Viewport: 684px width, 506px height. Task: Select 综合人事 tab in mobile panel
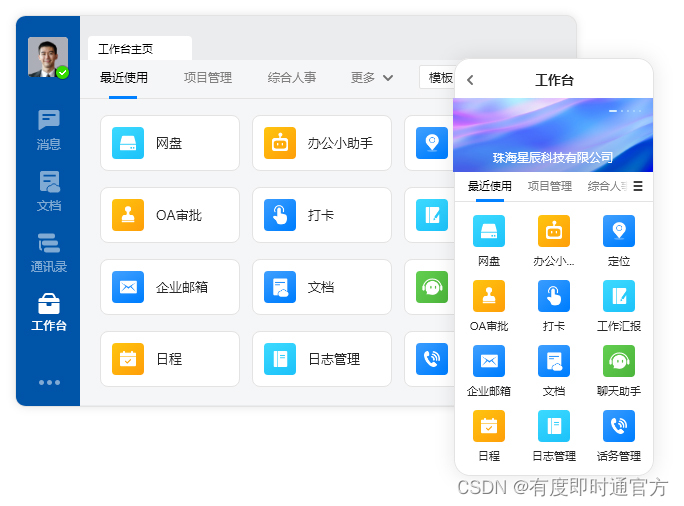click(x=607, y=186)
